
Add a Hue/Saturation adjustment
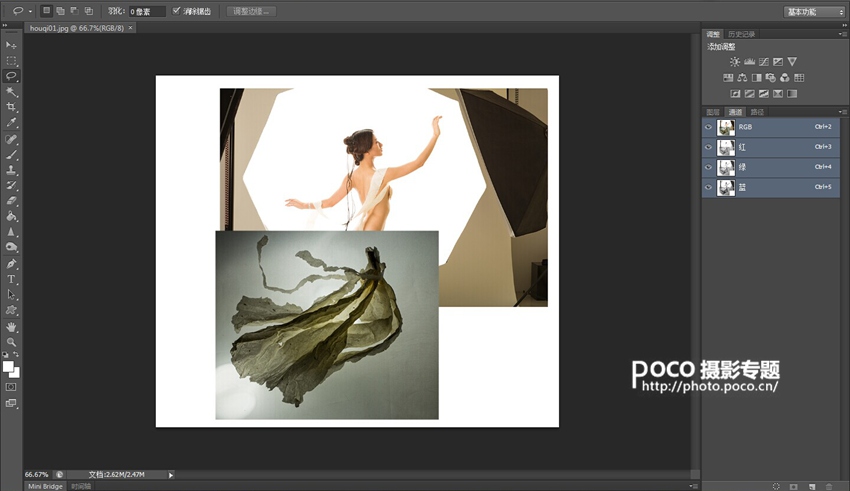tap(728, 77)
